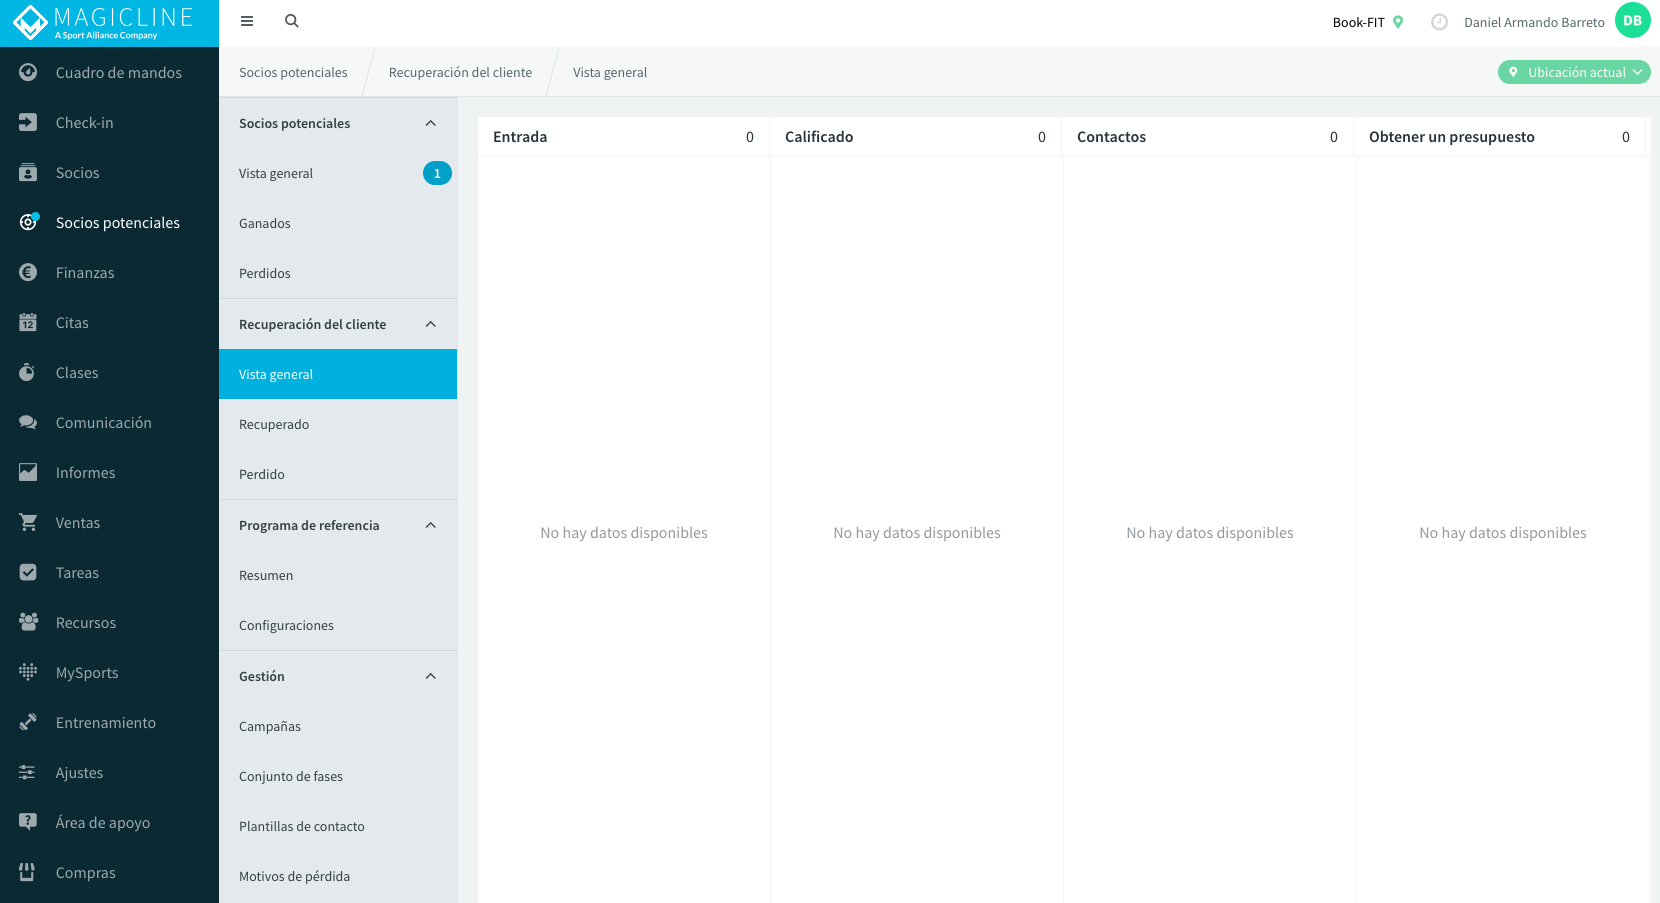This screenshot has height=903, width=1660.
Task: Open Cuadro de mandos in sidebar
Action: pos(109,72)
